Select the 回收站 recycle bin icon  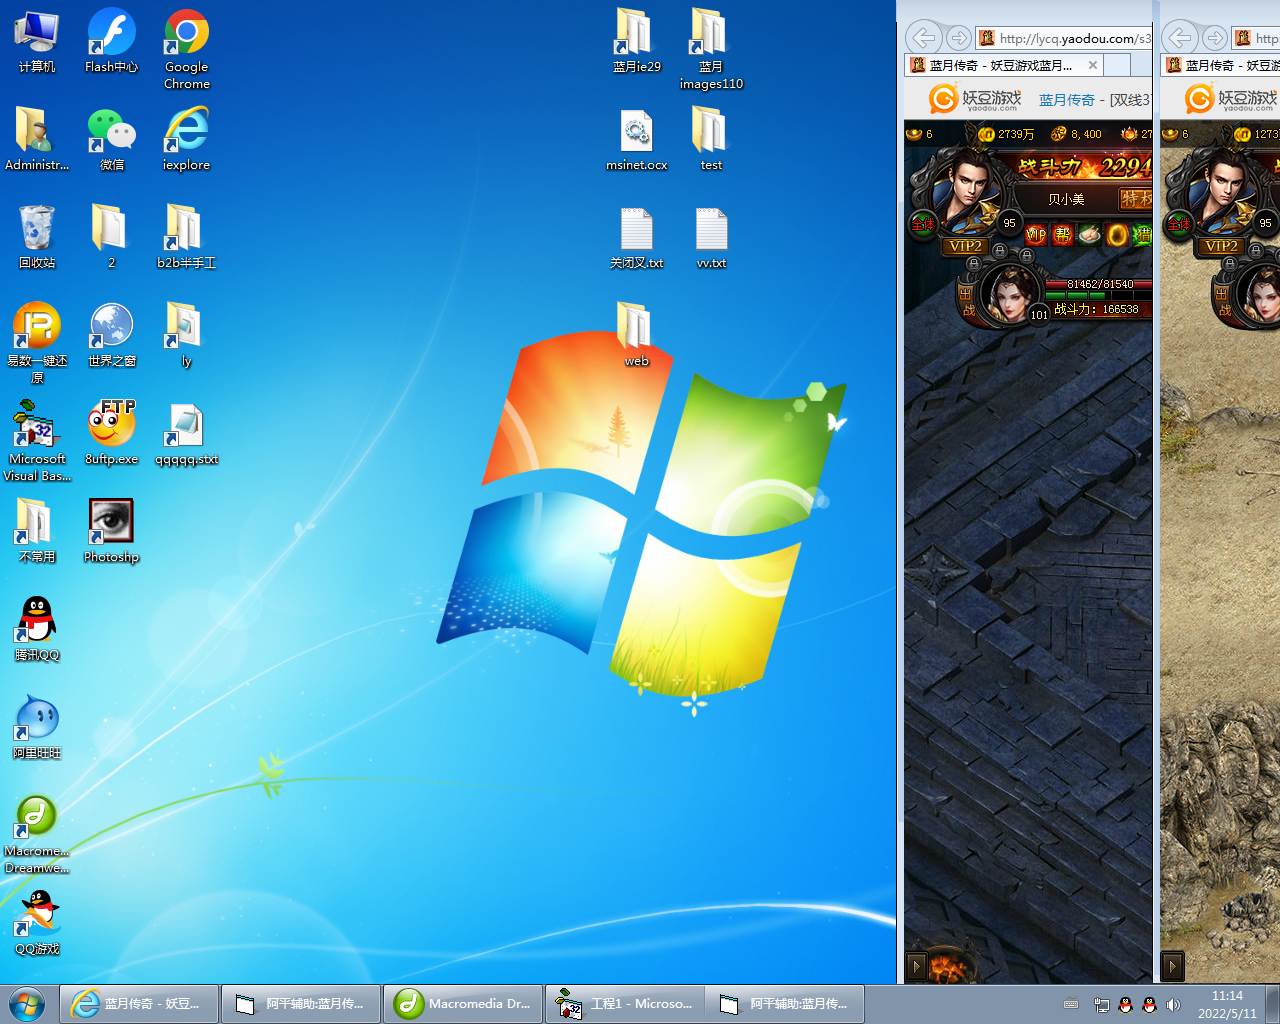(37, 238)
